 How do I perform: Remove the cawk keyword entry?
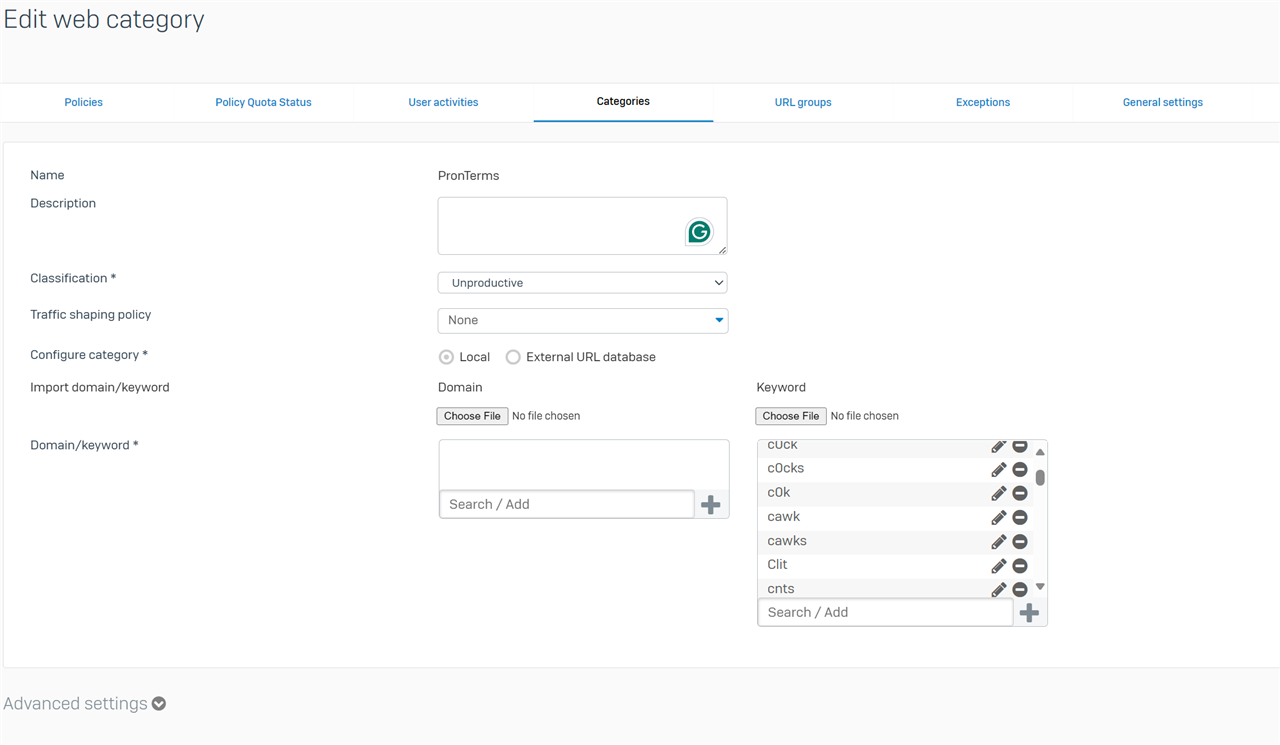click(1020, 517)
